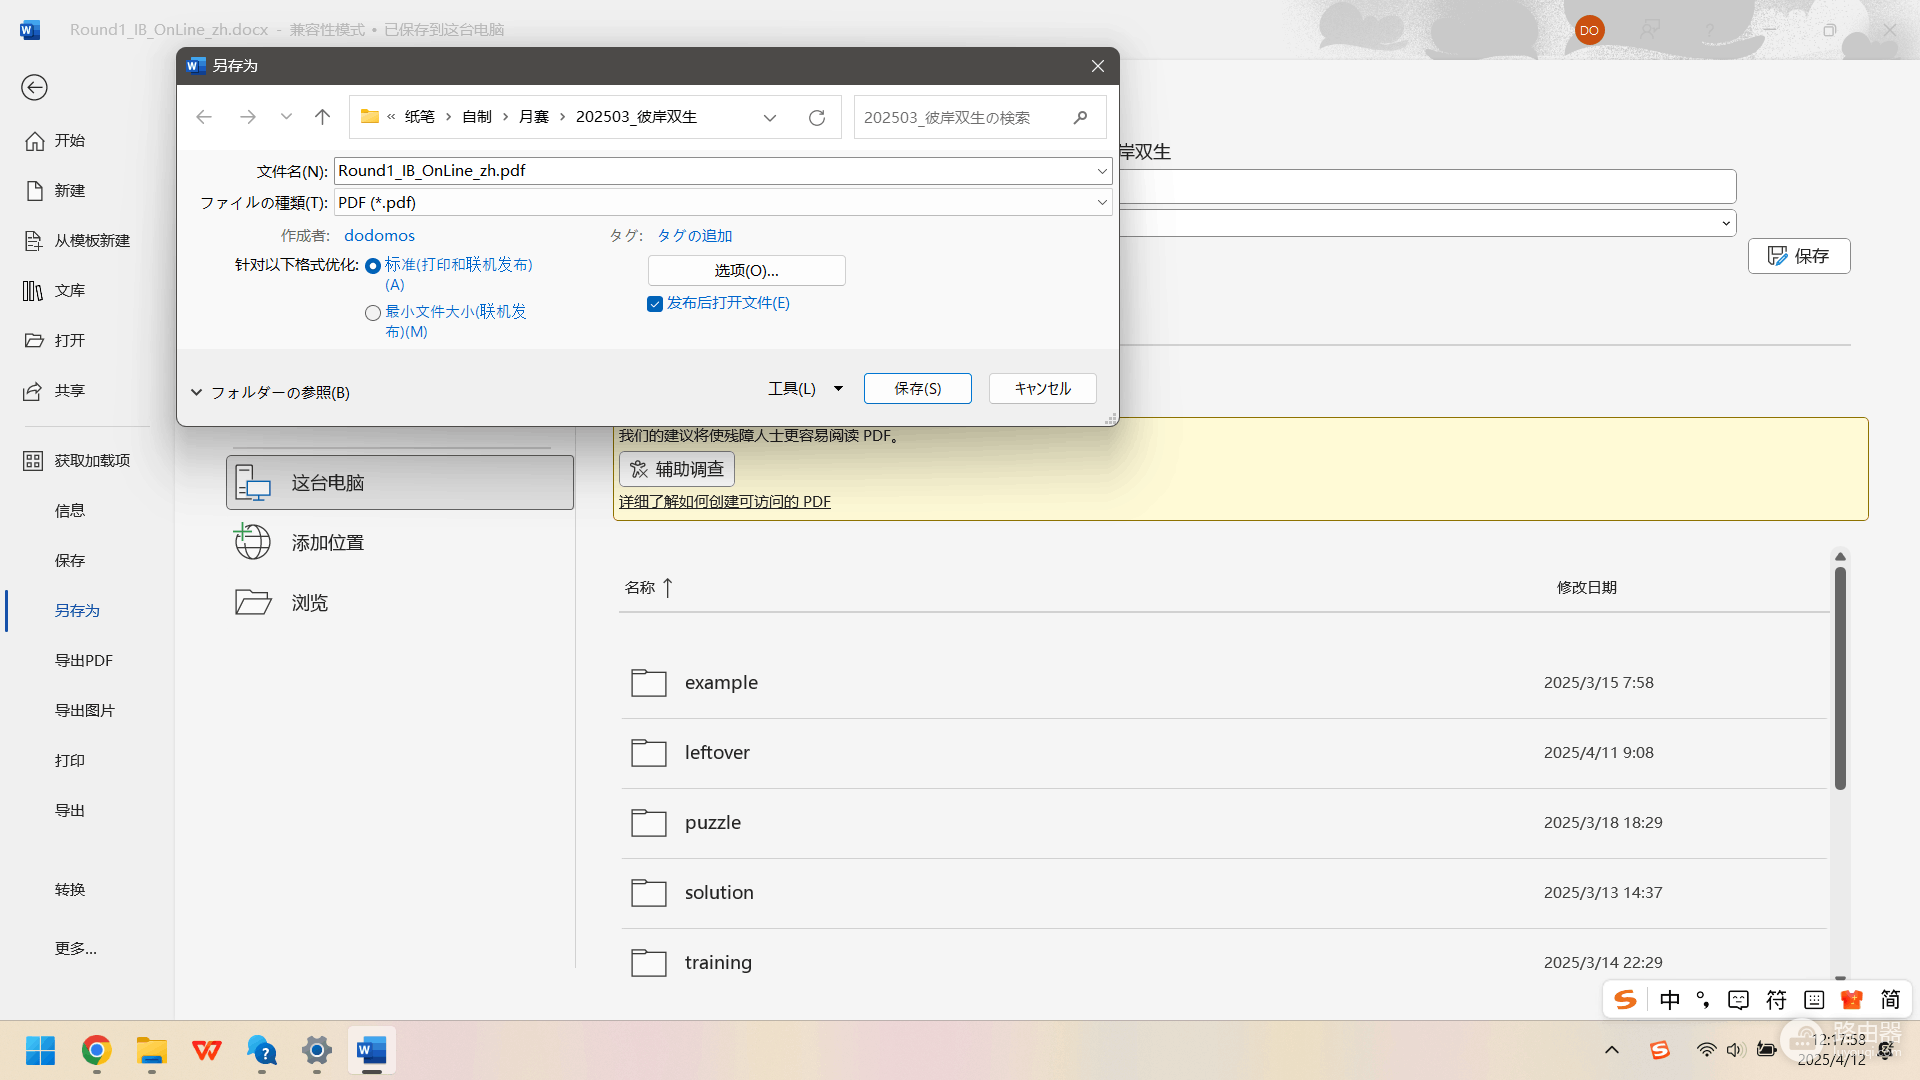Uncheck 发布后打开文件 checkbox

[655, 304]
